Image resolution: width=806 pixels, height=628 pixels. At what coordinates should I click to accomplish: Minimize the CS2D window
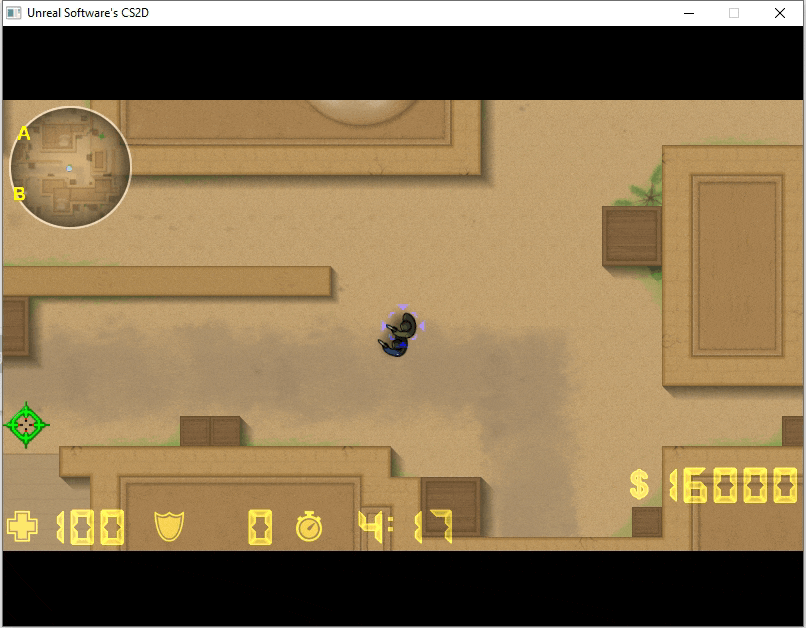click(689, 13)
